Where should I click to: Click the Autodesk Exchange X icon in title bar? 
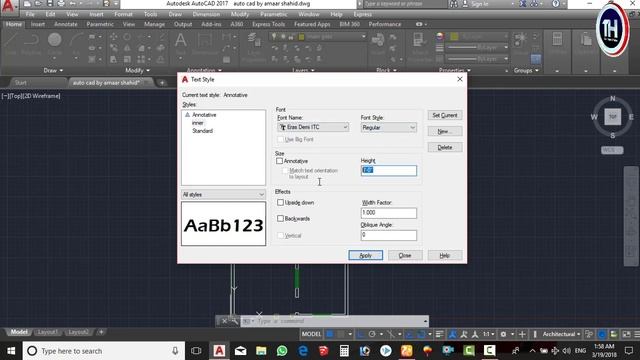coord(523,4)
